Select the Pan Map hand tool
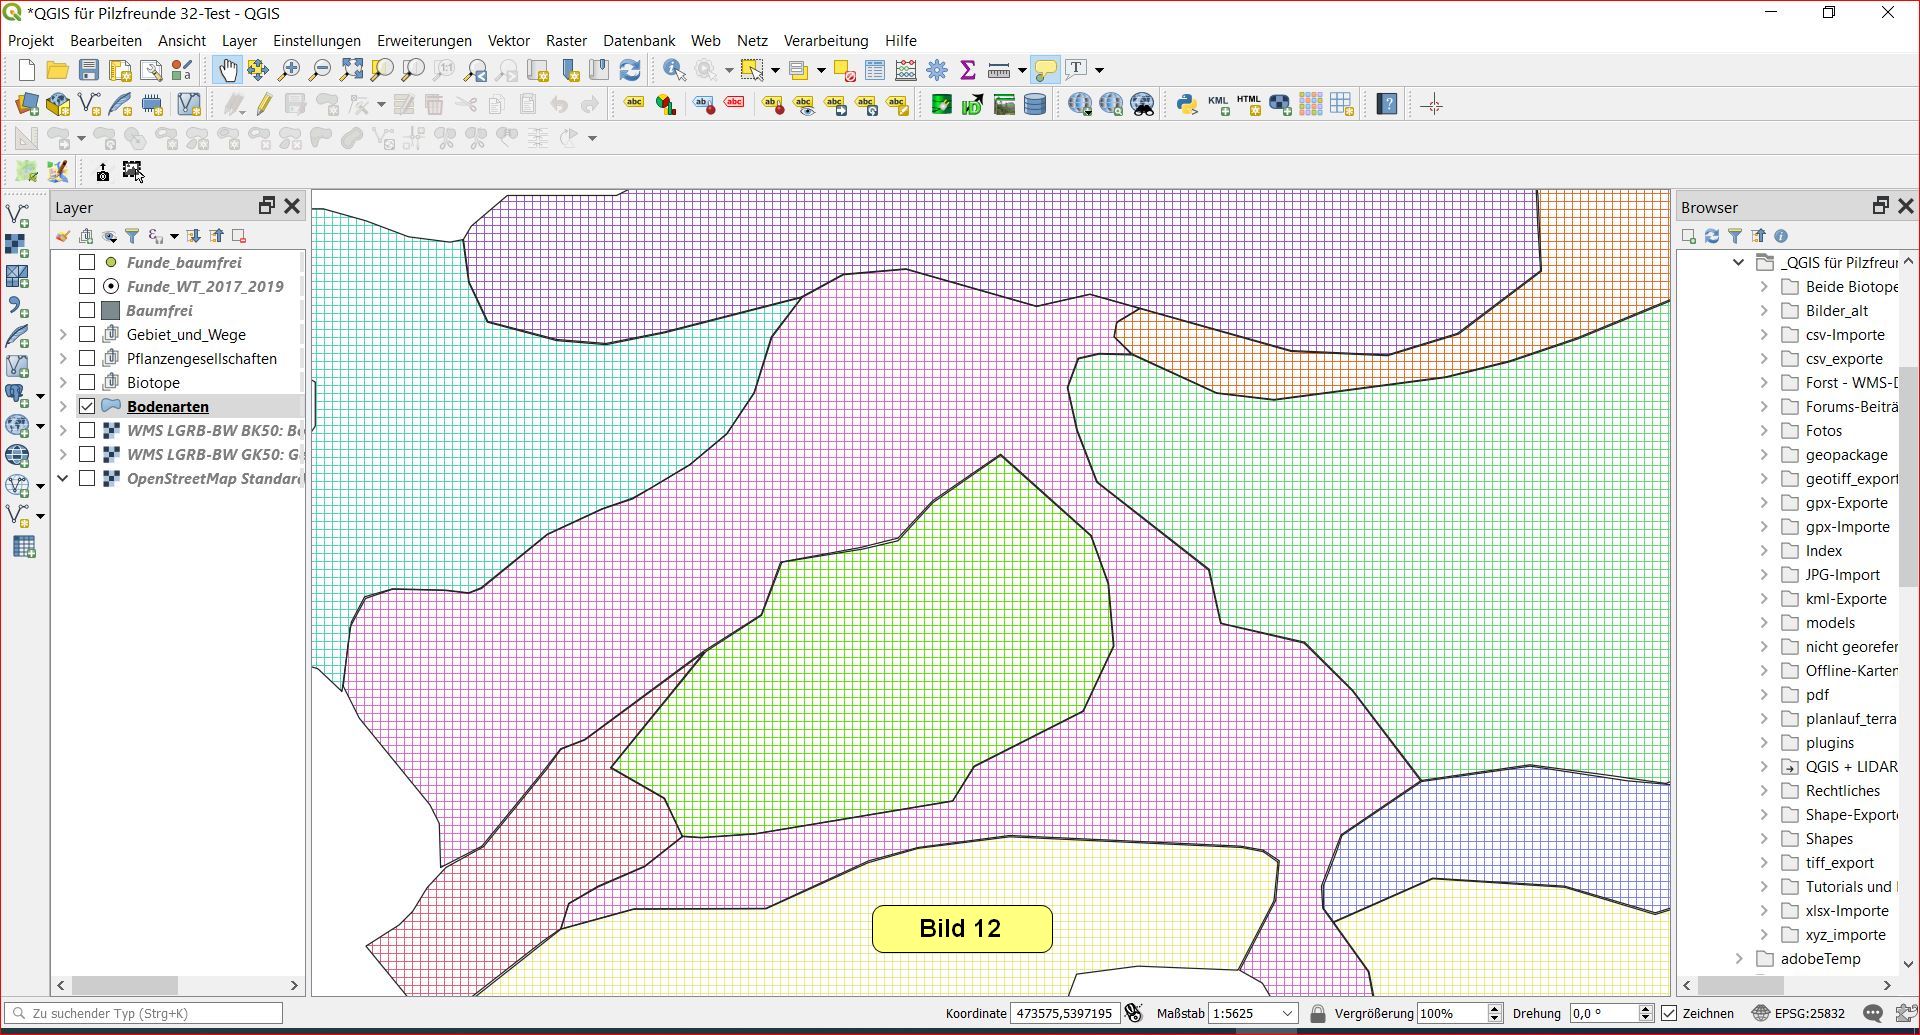This screenshot has width=1920, height=1035. point(227,70)
